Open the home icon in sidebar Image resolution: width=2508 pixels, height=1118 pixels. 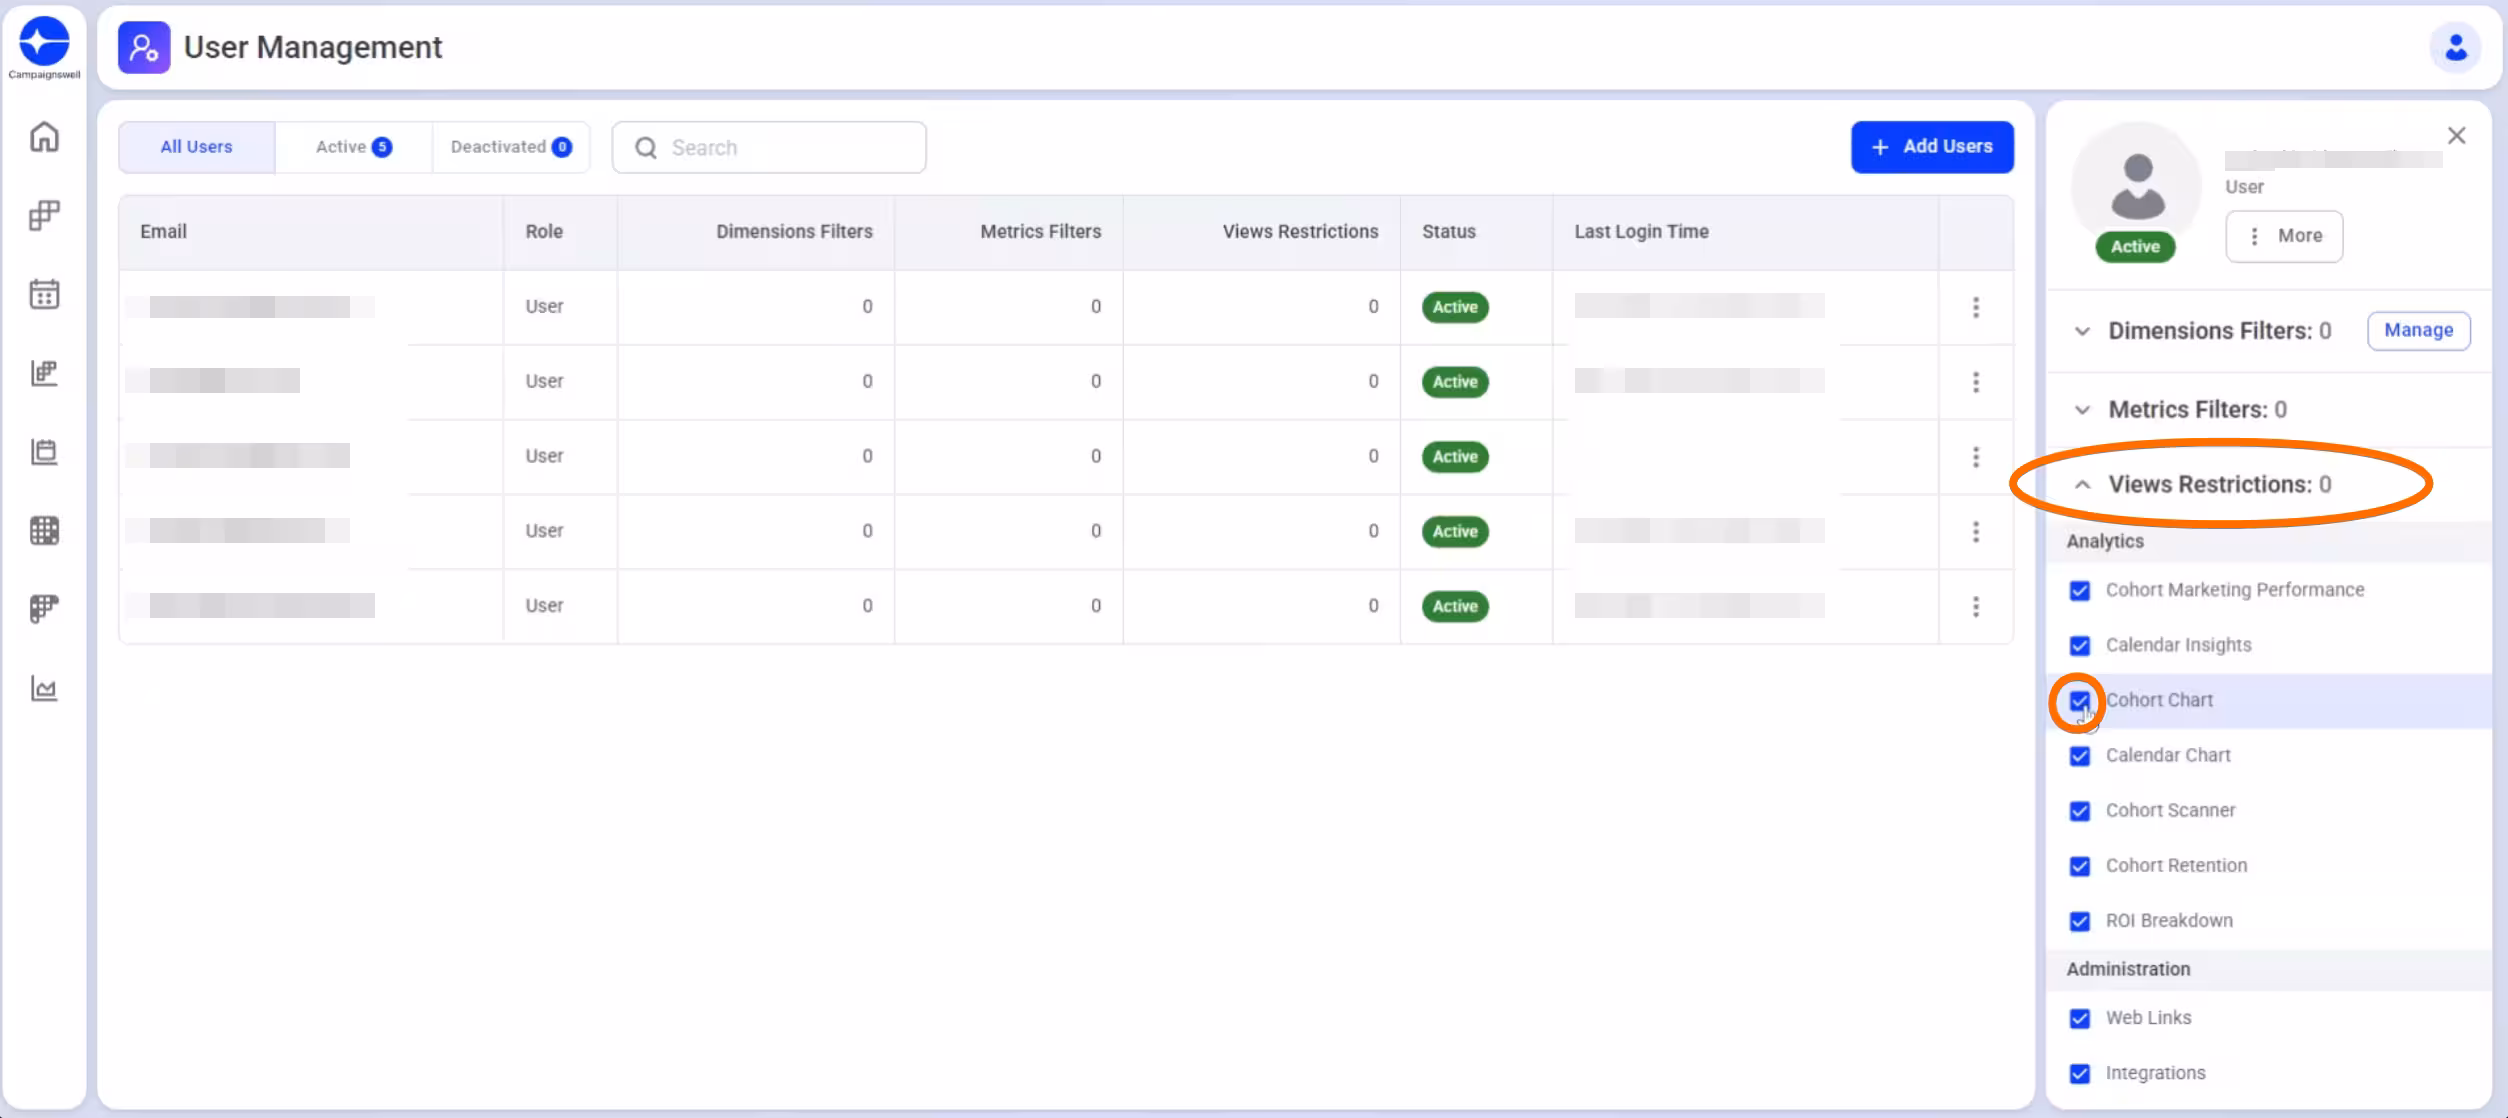(x=44, y=137)
